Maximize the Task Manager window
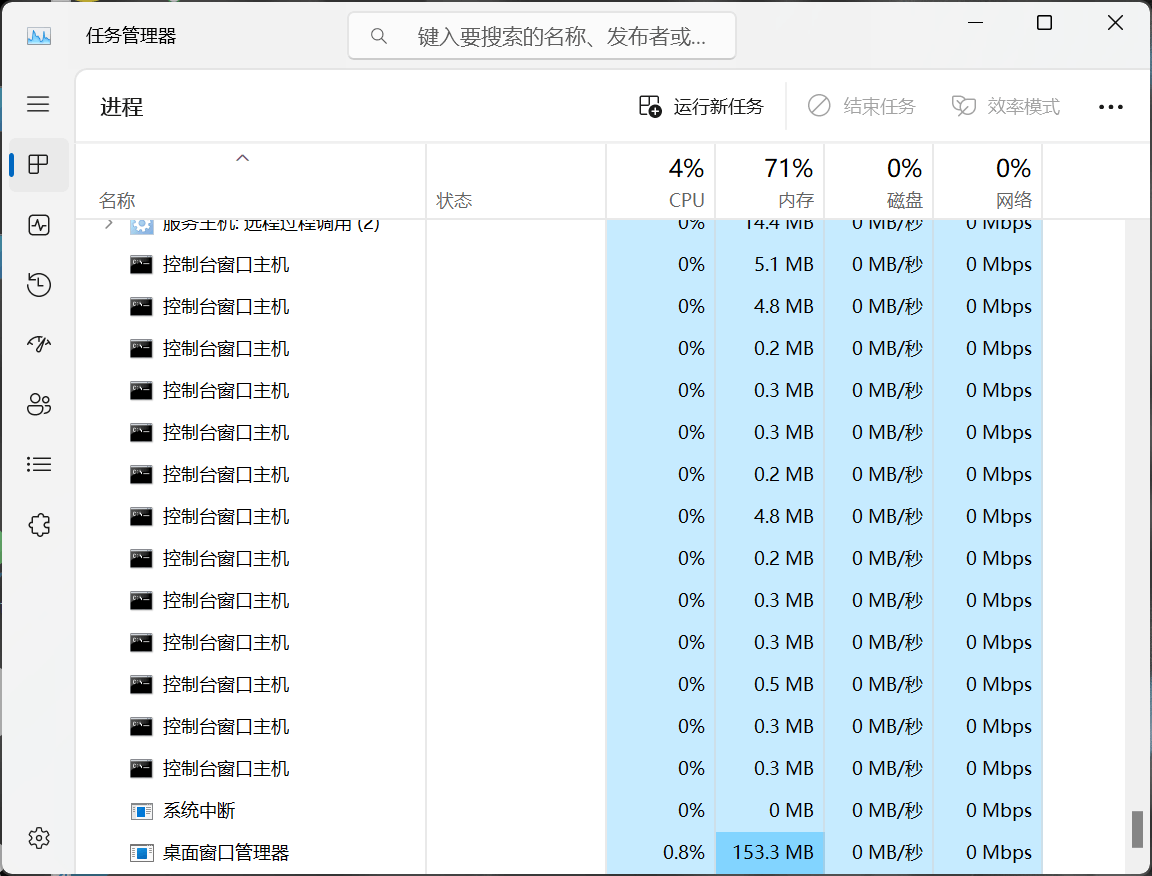The image size is (1152, 876). point(1044,23)
